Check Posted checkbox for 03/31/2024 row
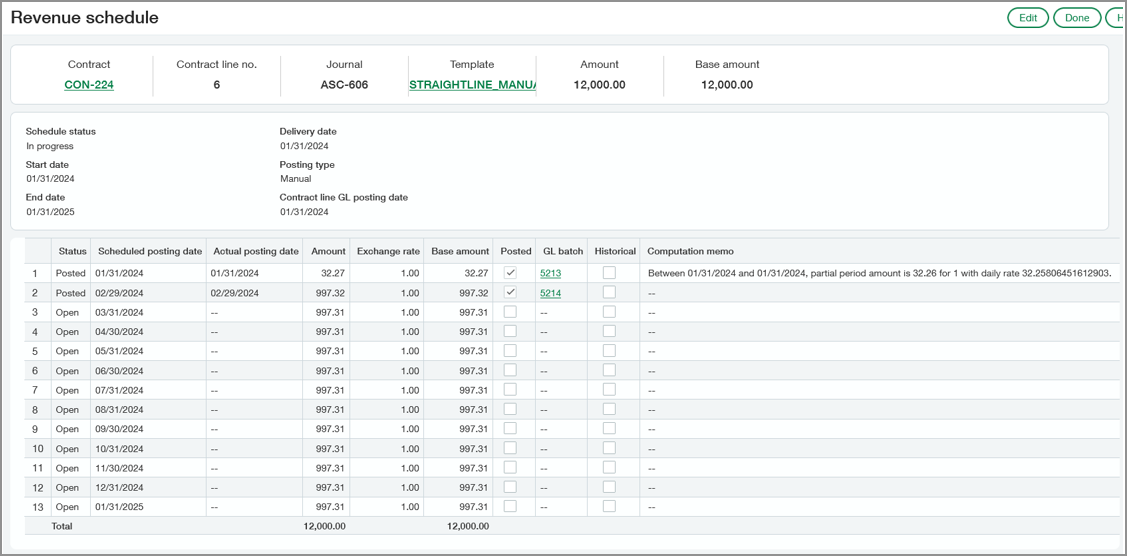 [510, 312]
